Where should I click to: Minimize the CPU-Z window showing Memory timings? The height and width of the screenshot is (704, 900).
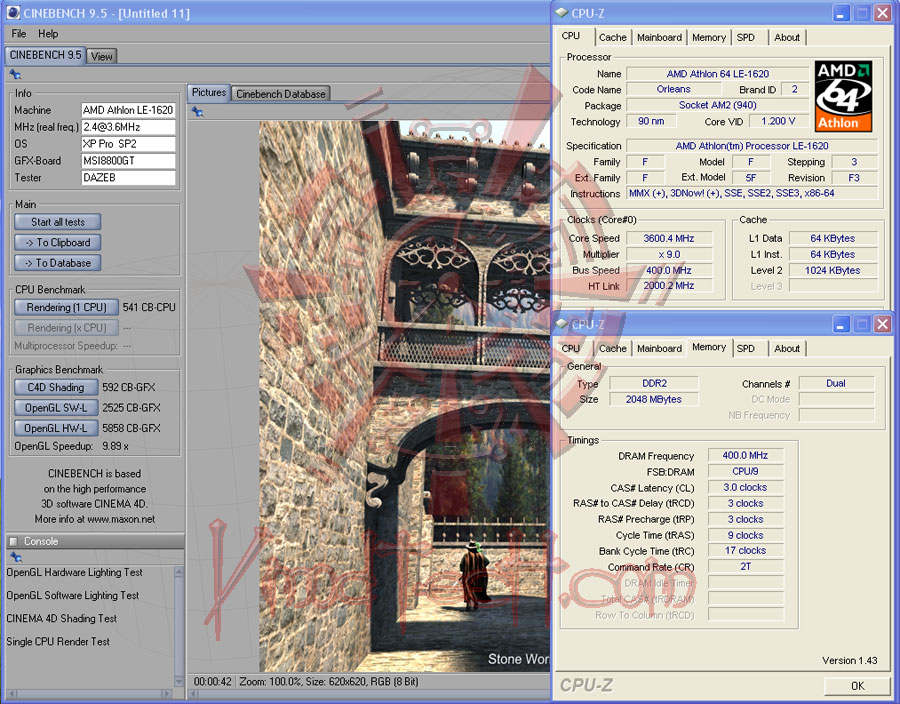tap(839, 325)
